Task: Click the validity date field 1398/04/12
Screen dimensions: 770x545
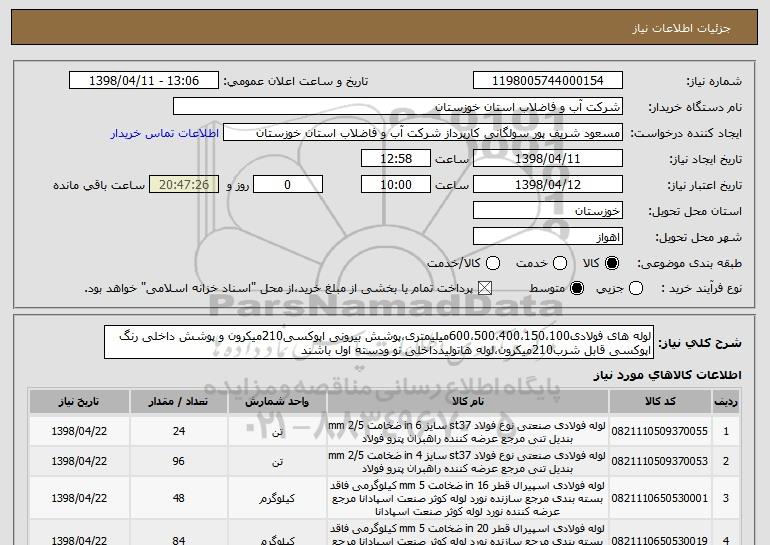Action: pyautogui.click(x=548, y=185)
